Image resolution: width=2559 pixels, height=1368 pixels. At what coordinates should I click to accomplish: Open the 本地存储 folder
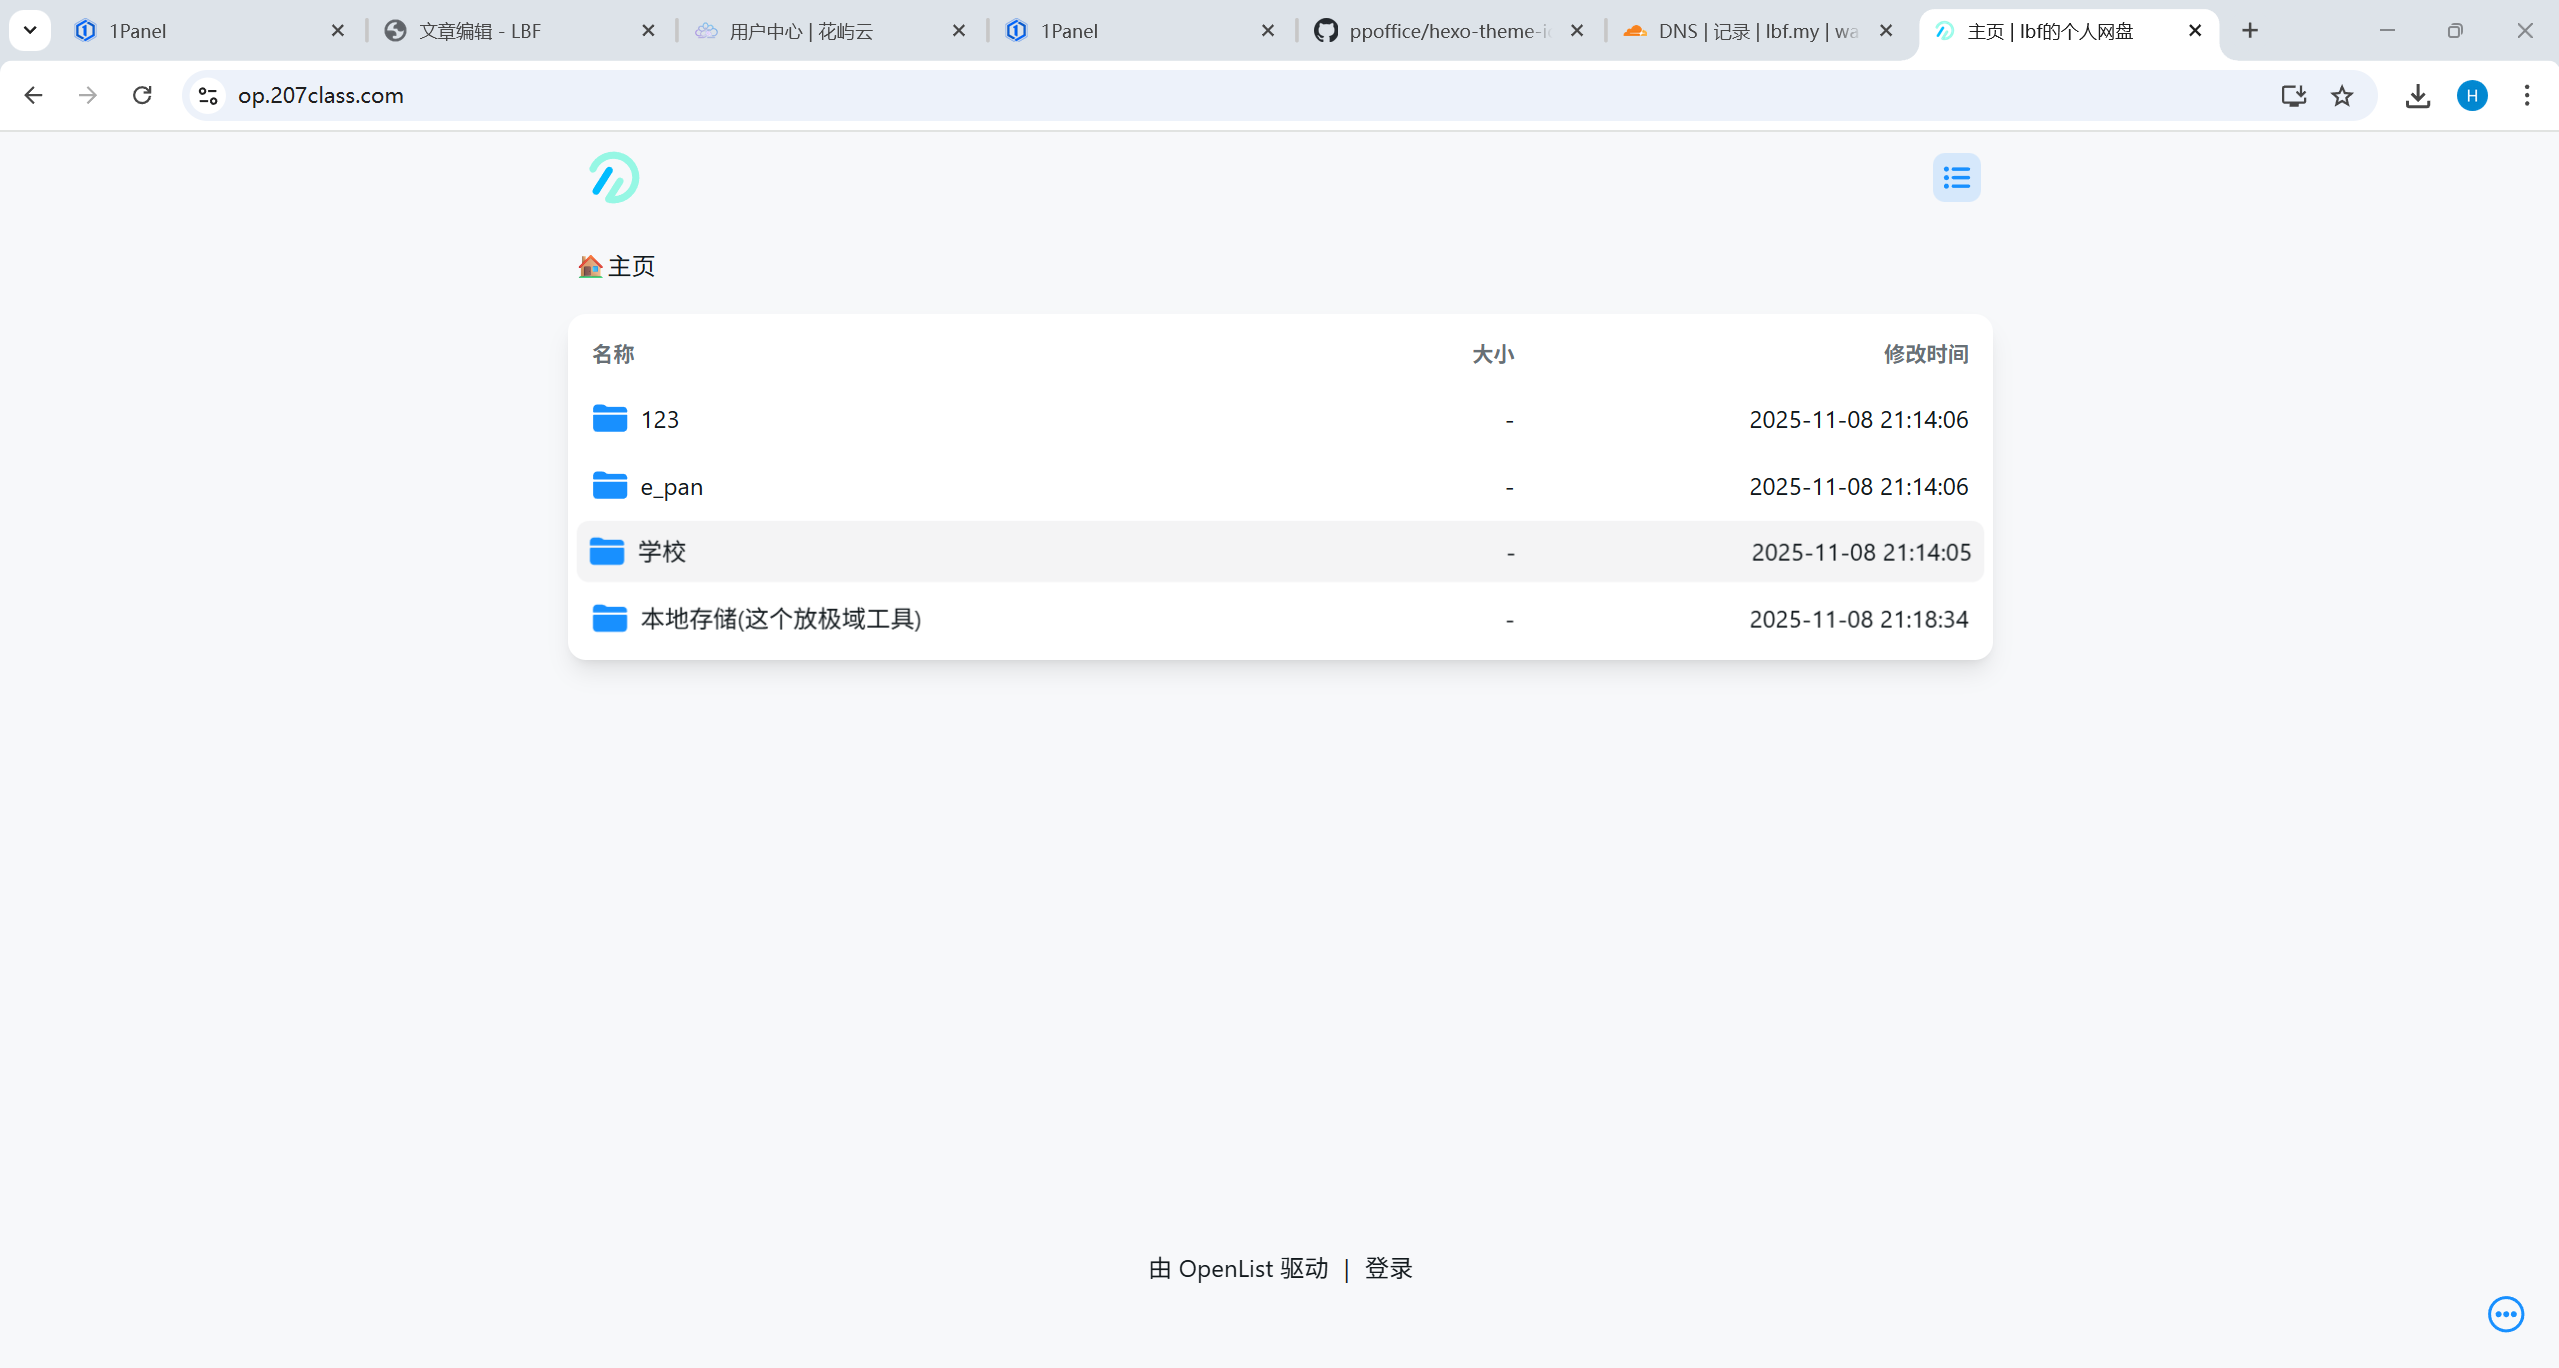[780, 619]
